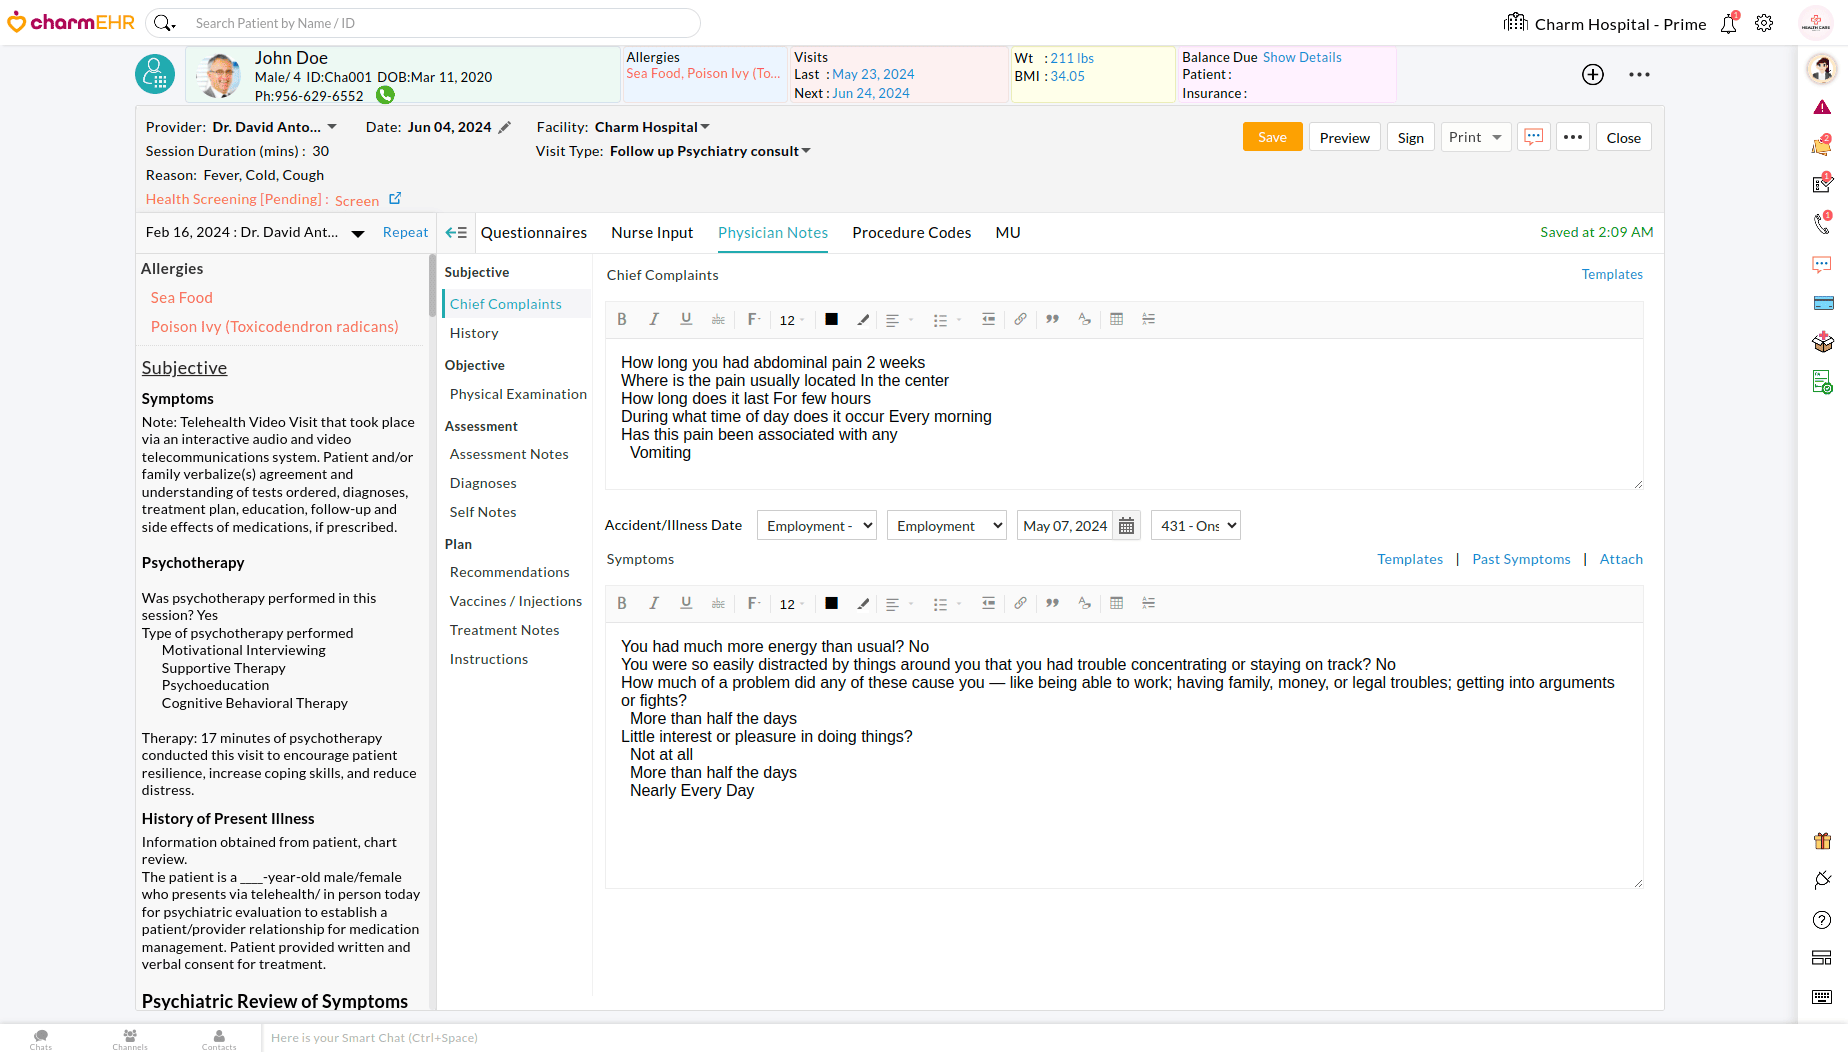Viewport: 1848px width, 1052px height.
Task: Open the Past Symptoms link
Action: pyautogui.click(x=1521, y=560)
